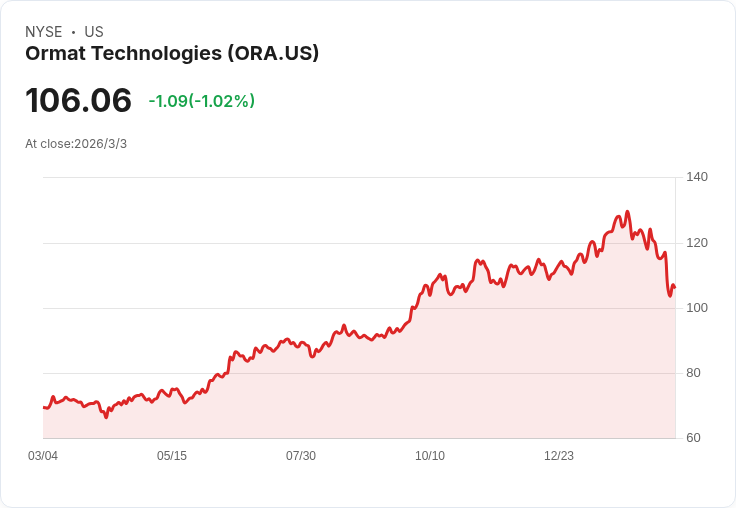
Task: Select the 10/10 date on the x-axis
Action: (x=430, y=456)
